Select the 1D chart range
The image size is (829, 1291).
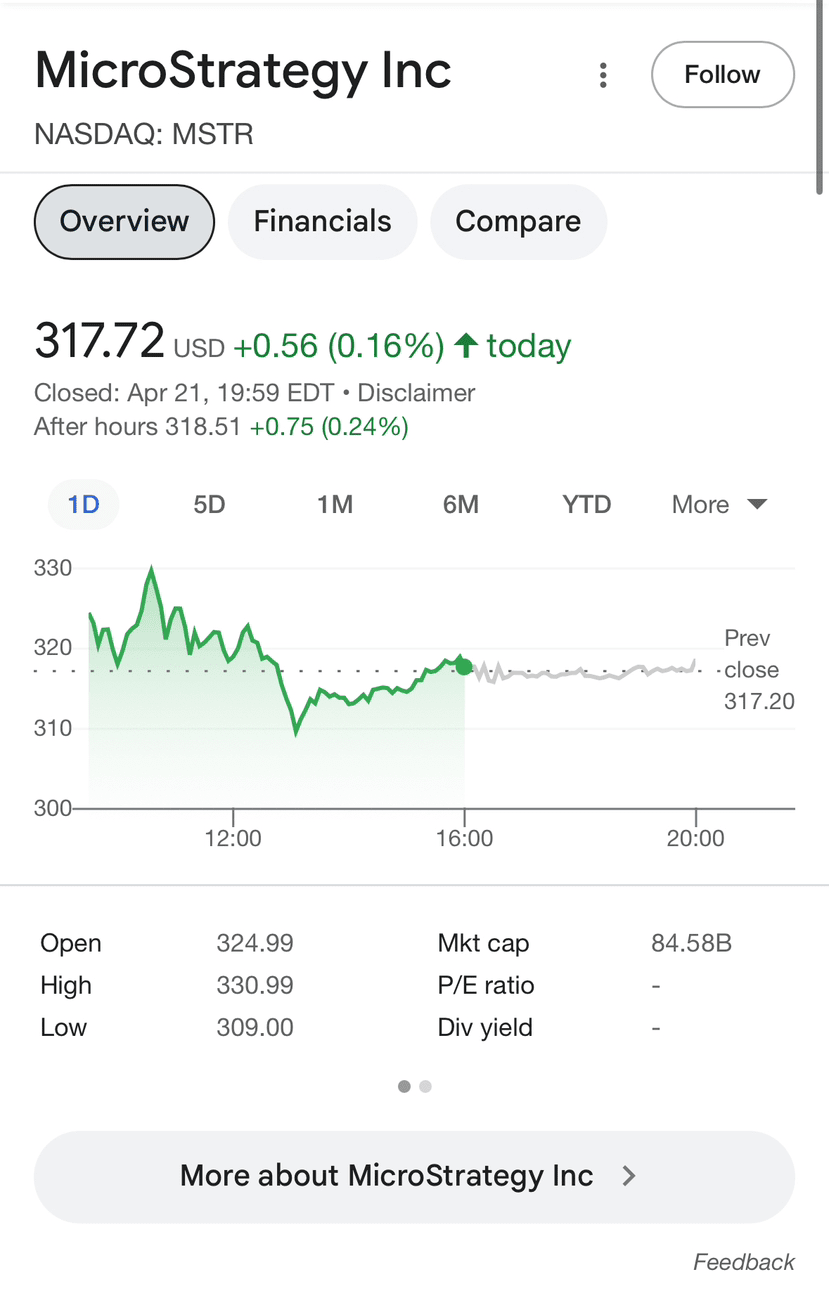point(84,505)
